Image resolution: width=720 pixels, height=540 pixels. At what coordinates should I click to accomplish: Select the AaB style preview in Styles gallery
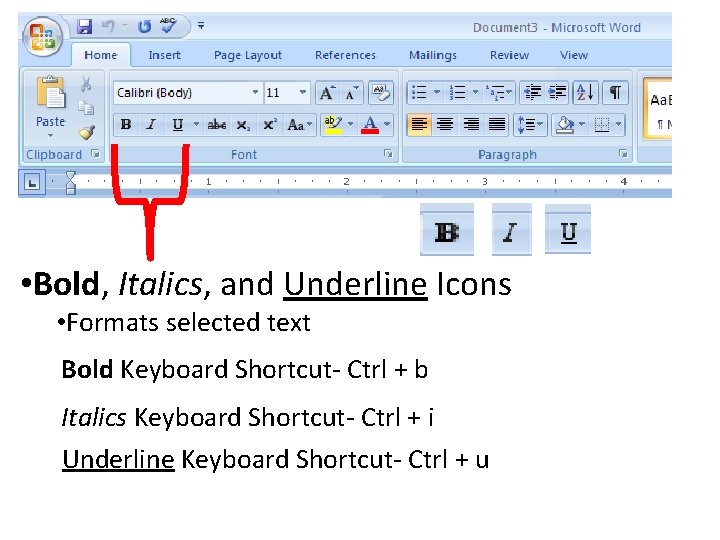coord(658,109)
